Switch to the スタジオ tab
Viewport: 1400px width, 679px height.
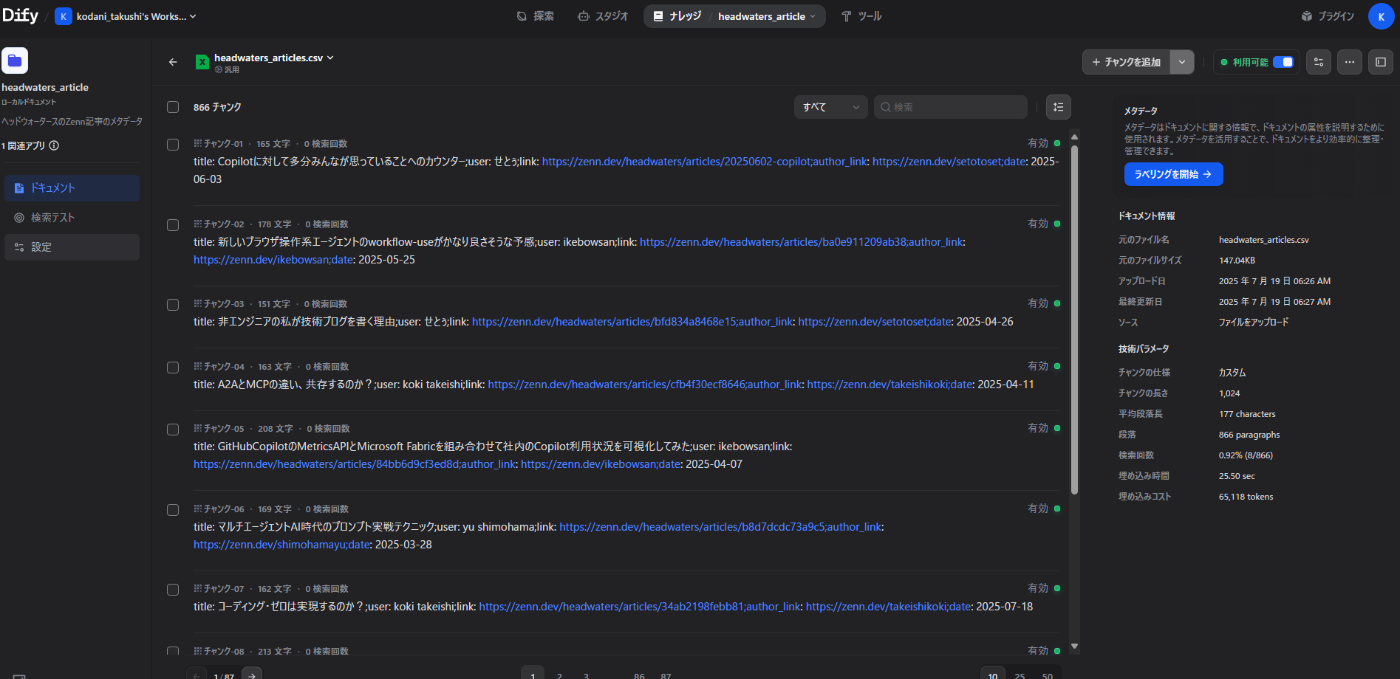click(604, 16)
